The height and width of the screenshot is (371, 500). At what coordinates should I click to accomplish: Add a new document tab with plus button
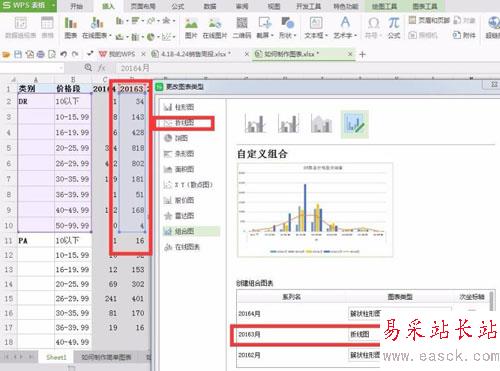tap(362, 54)
